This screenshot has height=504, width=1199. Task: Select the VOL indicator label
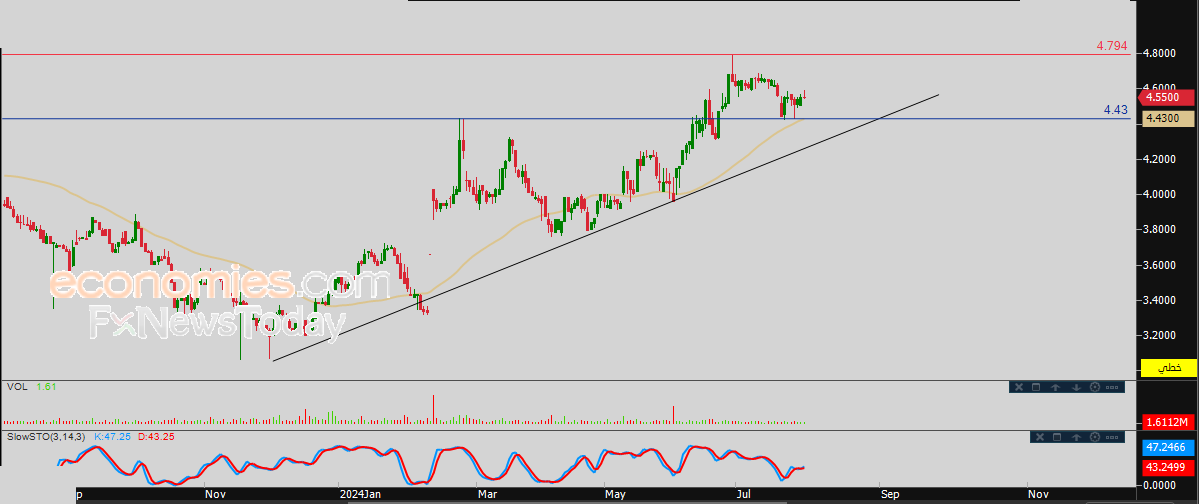17,387
